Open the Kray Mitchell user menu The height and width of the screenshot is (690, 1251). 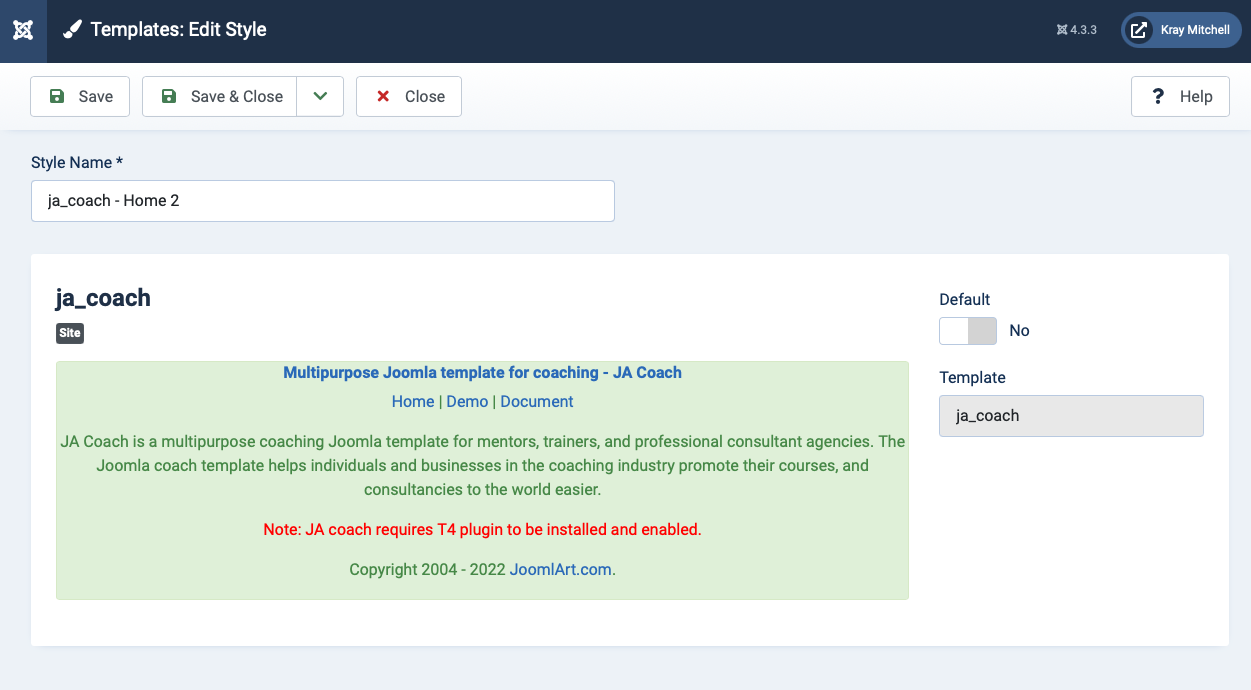(1181, 30)
